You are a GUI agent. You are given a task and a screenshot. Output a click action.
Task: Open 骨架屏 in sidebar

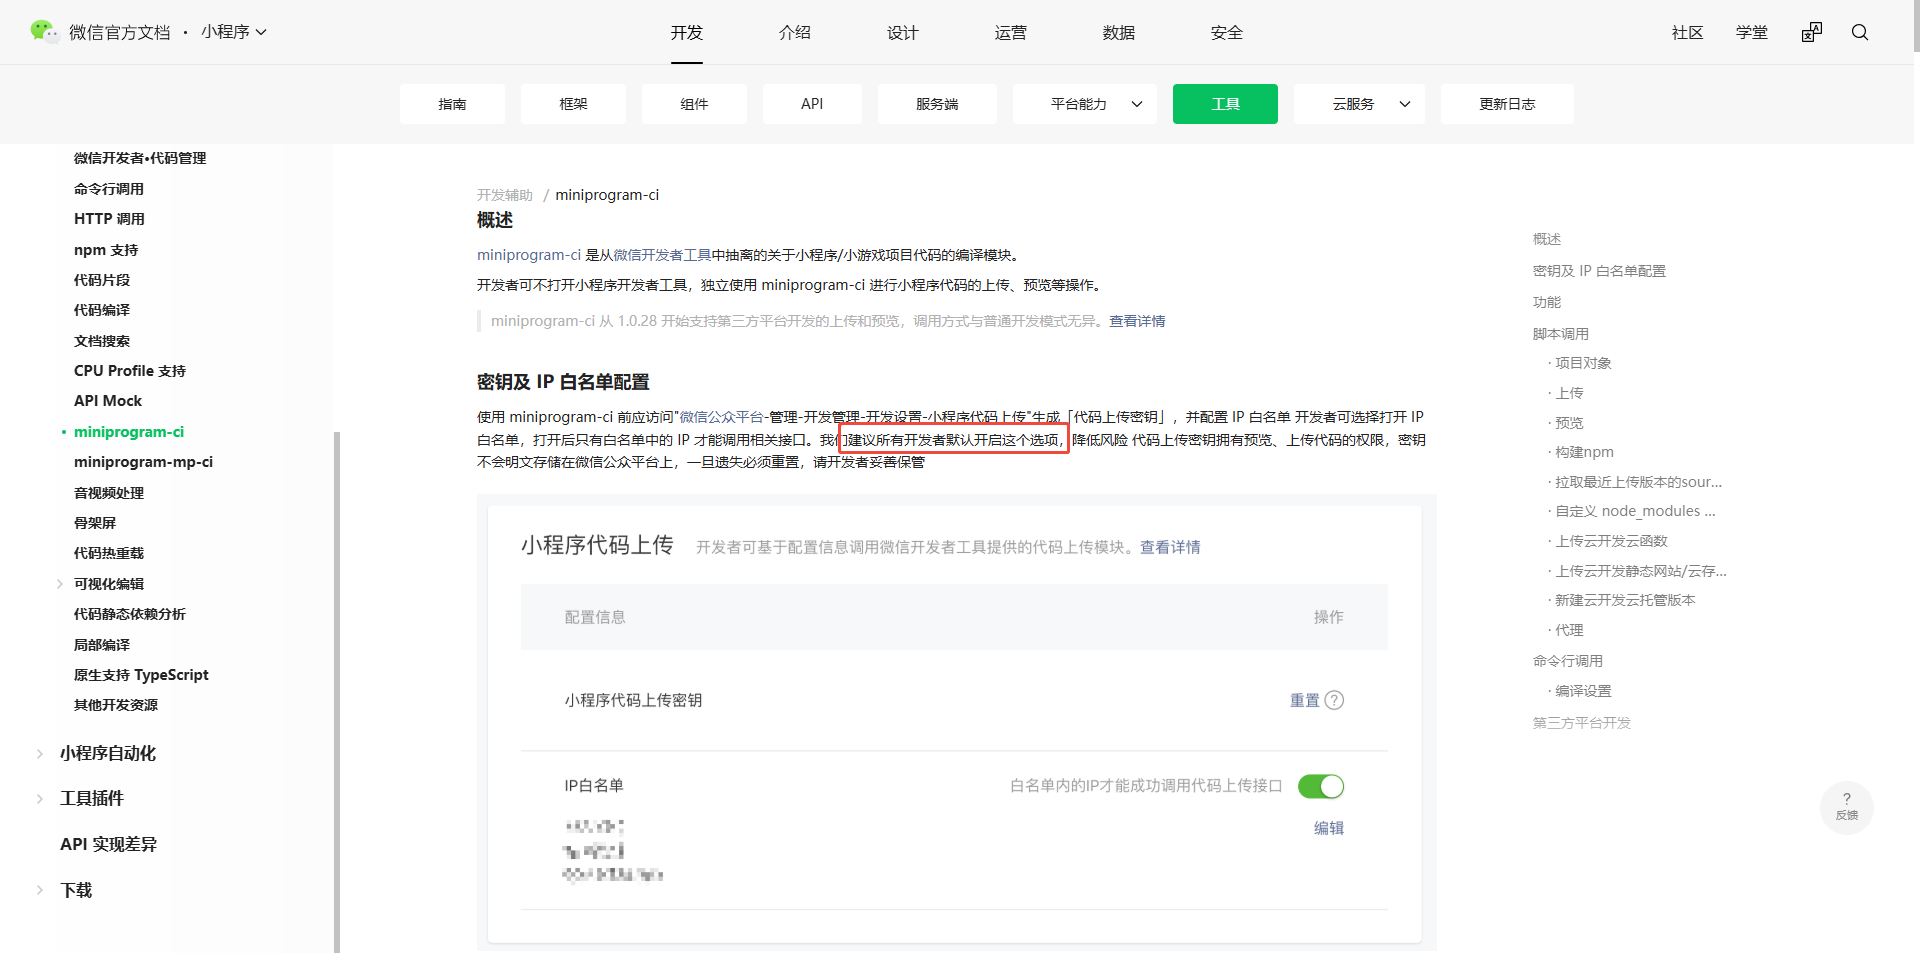(95, 523)
